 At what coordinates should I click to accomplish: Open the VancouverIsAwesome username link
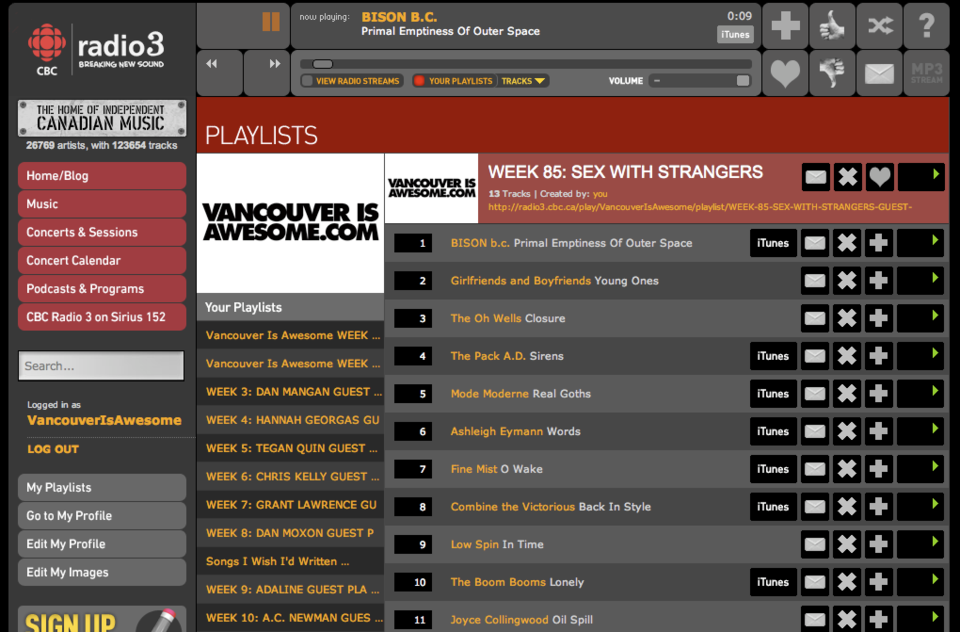click(104, 420)
